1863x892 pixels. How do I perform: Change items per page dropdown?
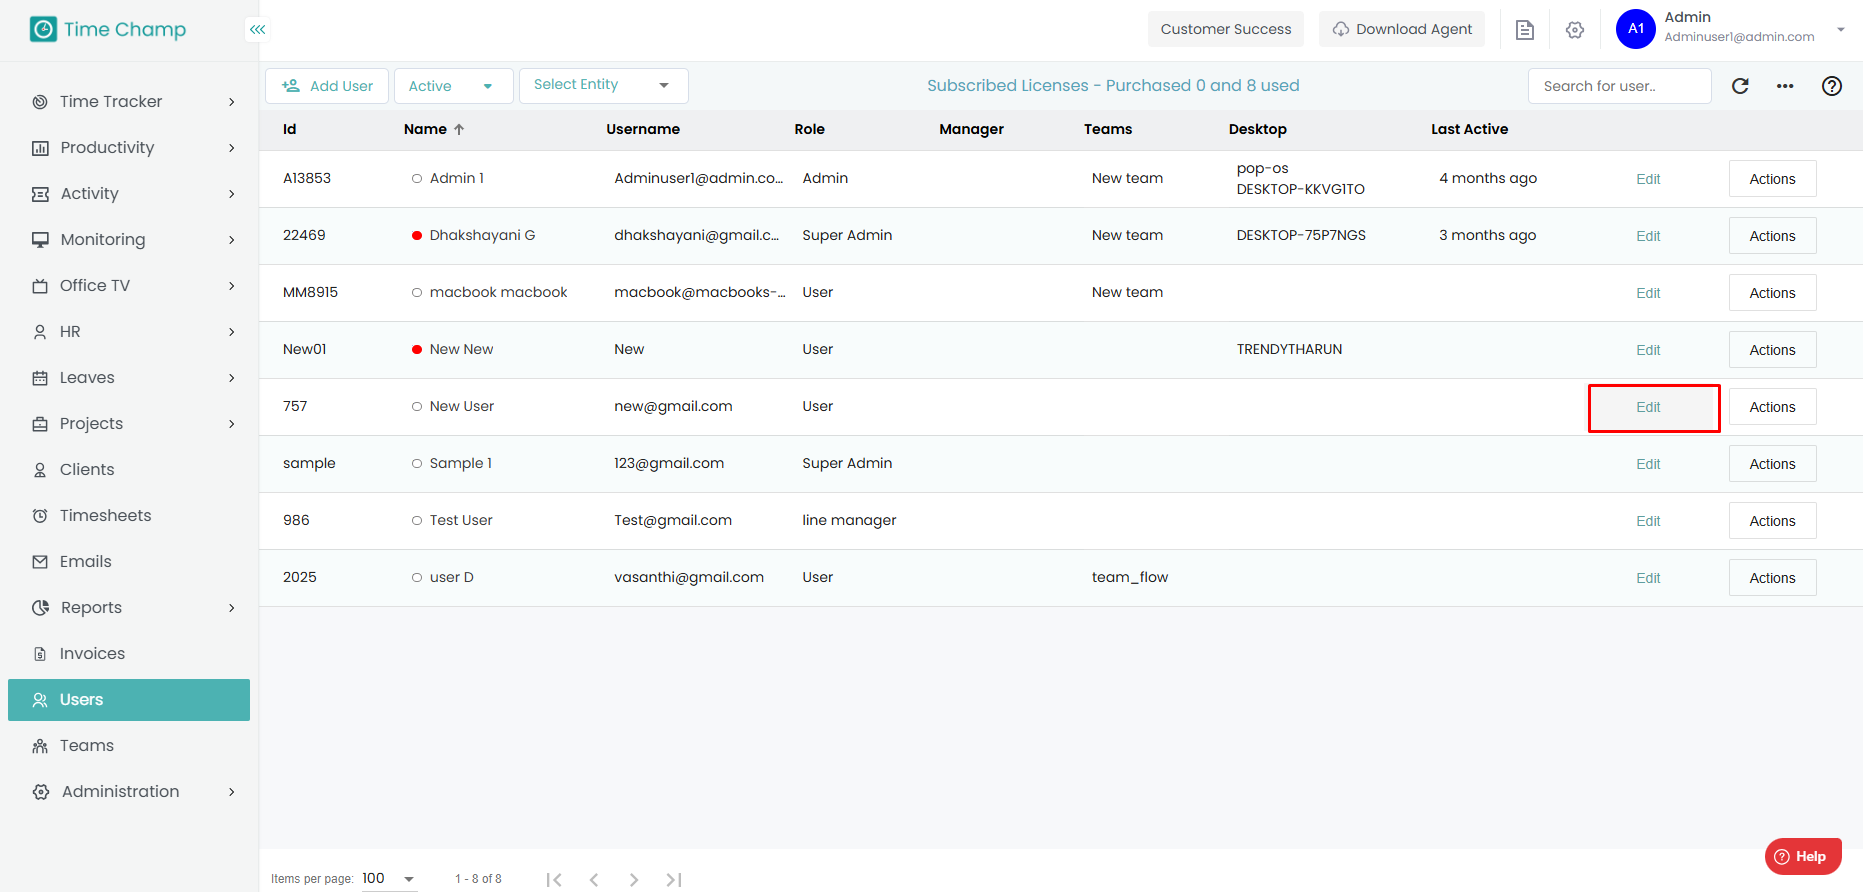(388, 879)
